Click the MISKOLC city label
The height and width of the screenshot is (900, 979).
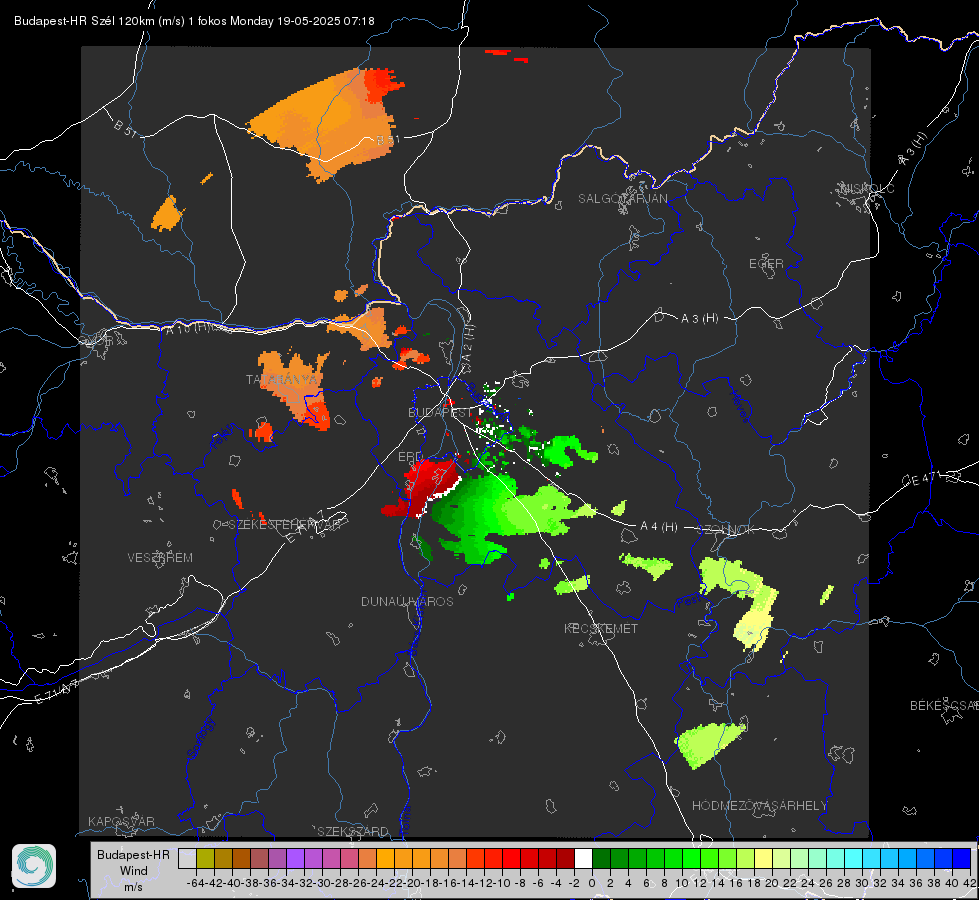867,188
